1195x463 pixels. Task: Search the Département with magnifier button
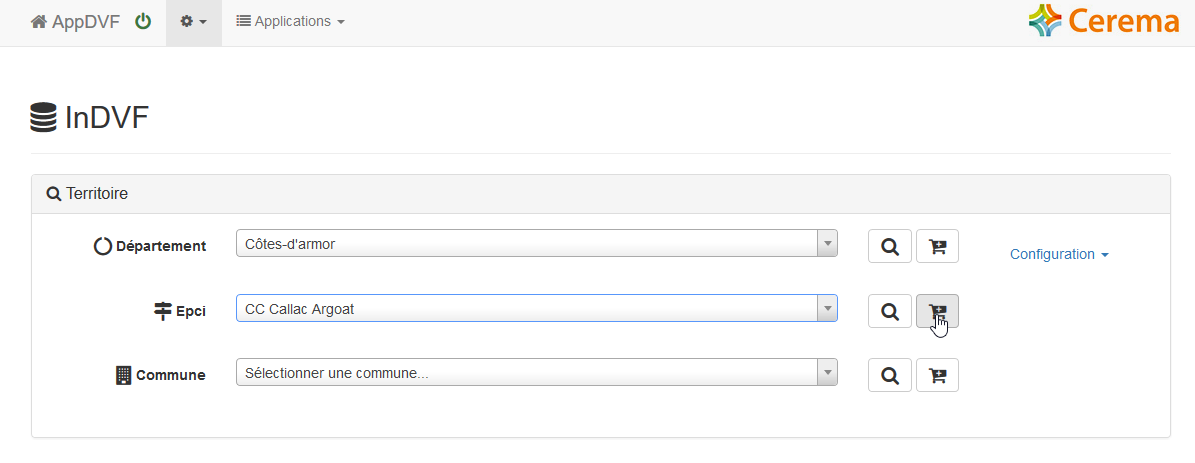tap(889, 247)
